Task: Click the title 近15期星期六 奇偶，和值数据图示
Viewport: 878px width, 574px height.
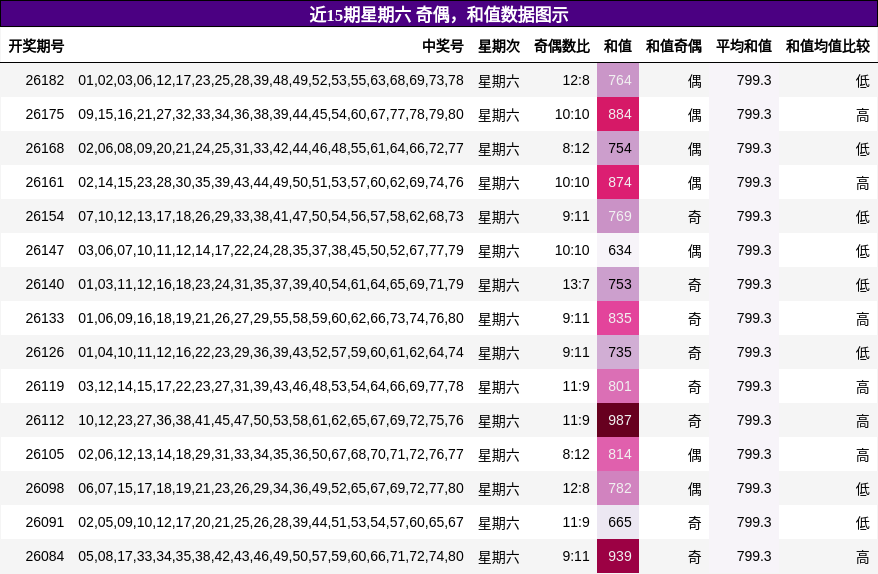Action: [438, 14]
